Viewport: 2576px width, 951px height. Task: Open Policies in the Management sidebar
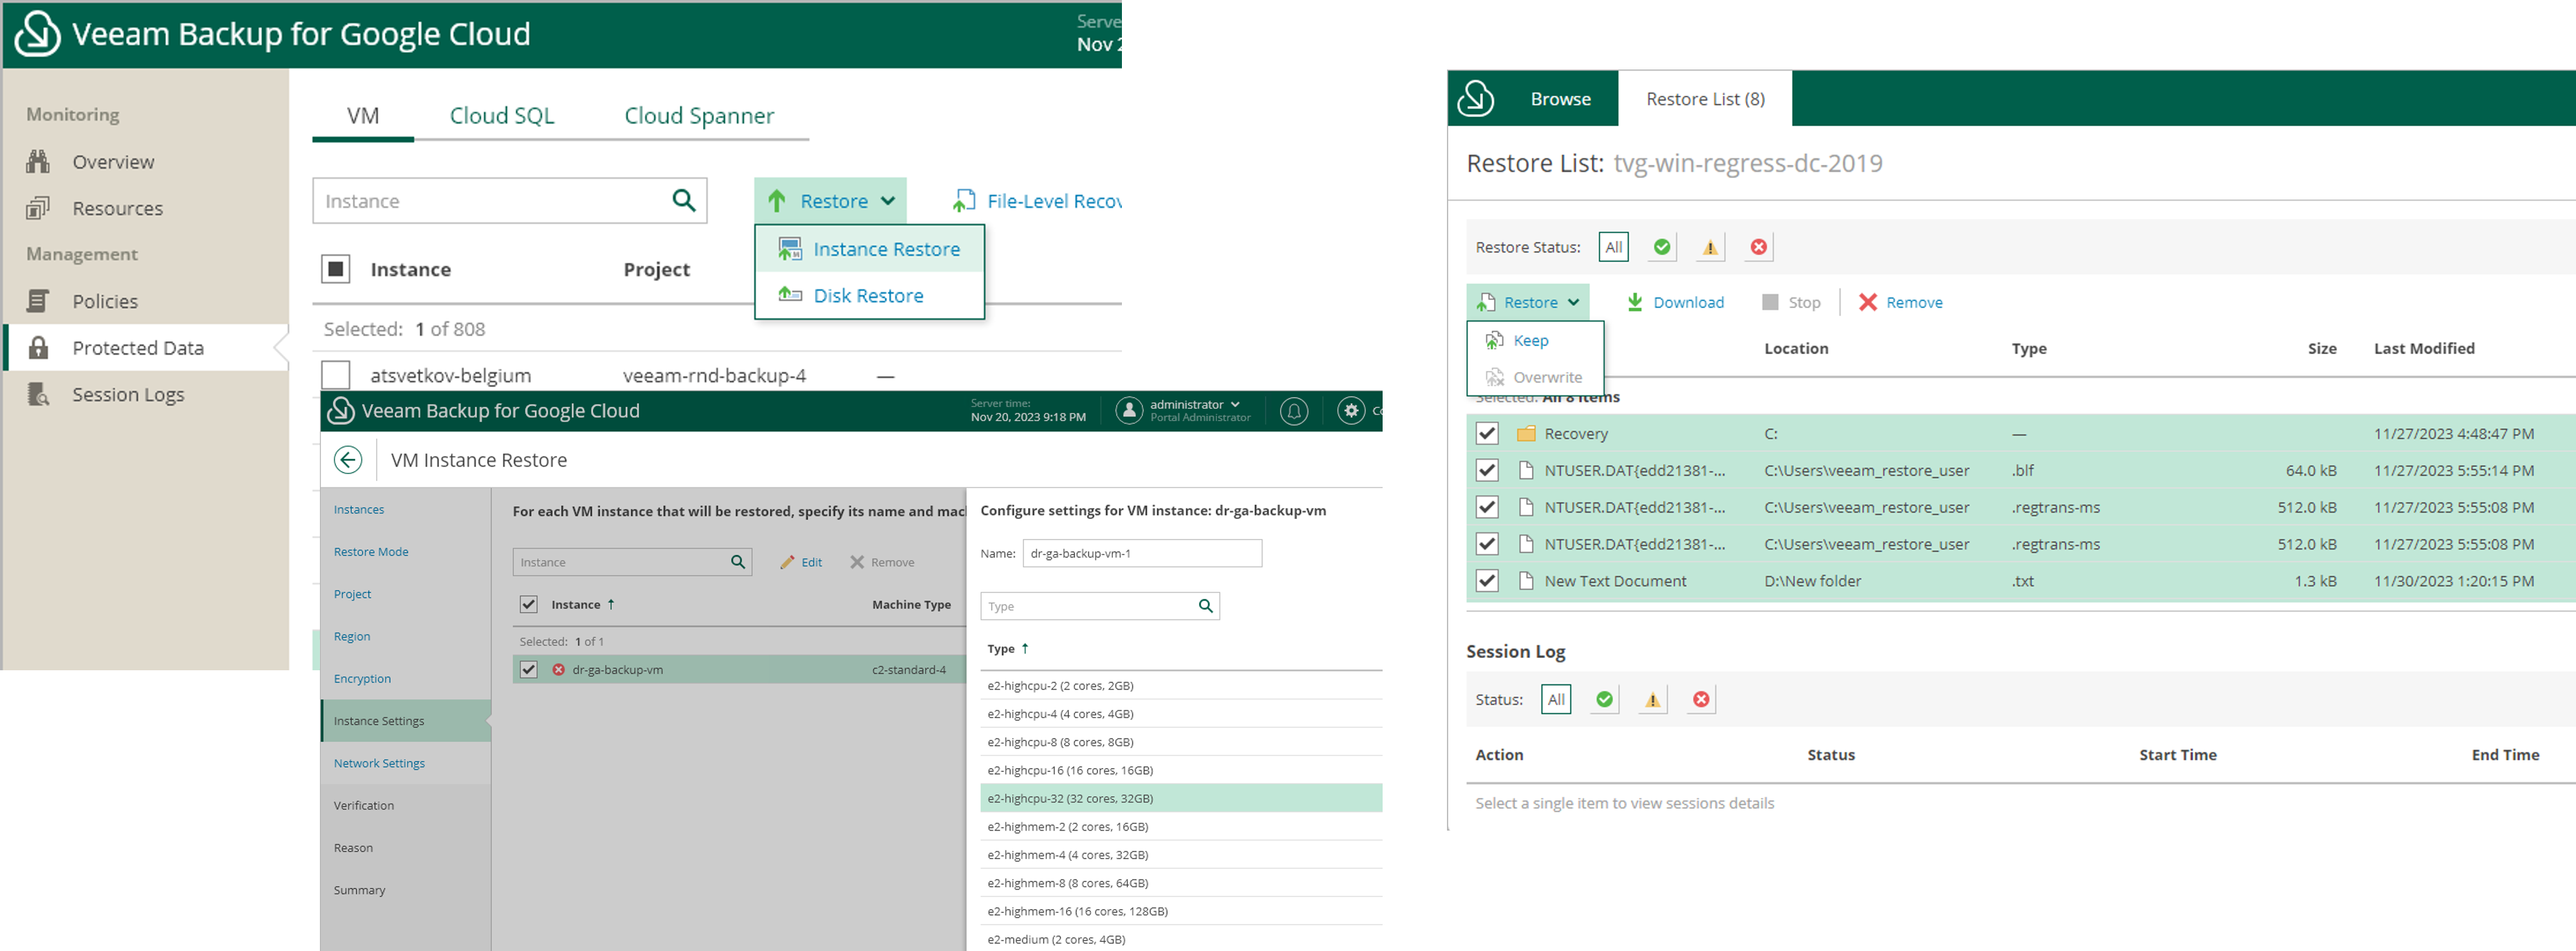coord(105,301)
